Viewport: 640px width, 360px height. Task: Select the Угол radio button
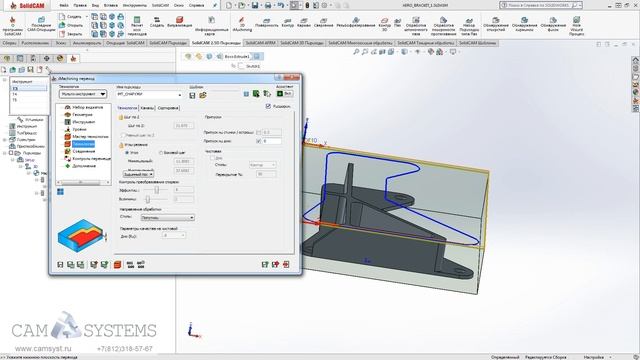coord(127,153)
